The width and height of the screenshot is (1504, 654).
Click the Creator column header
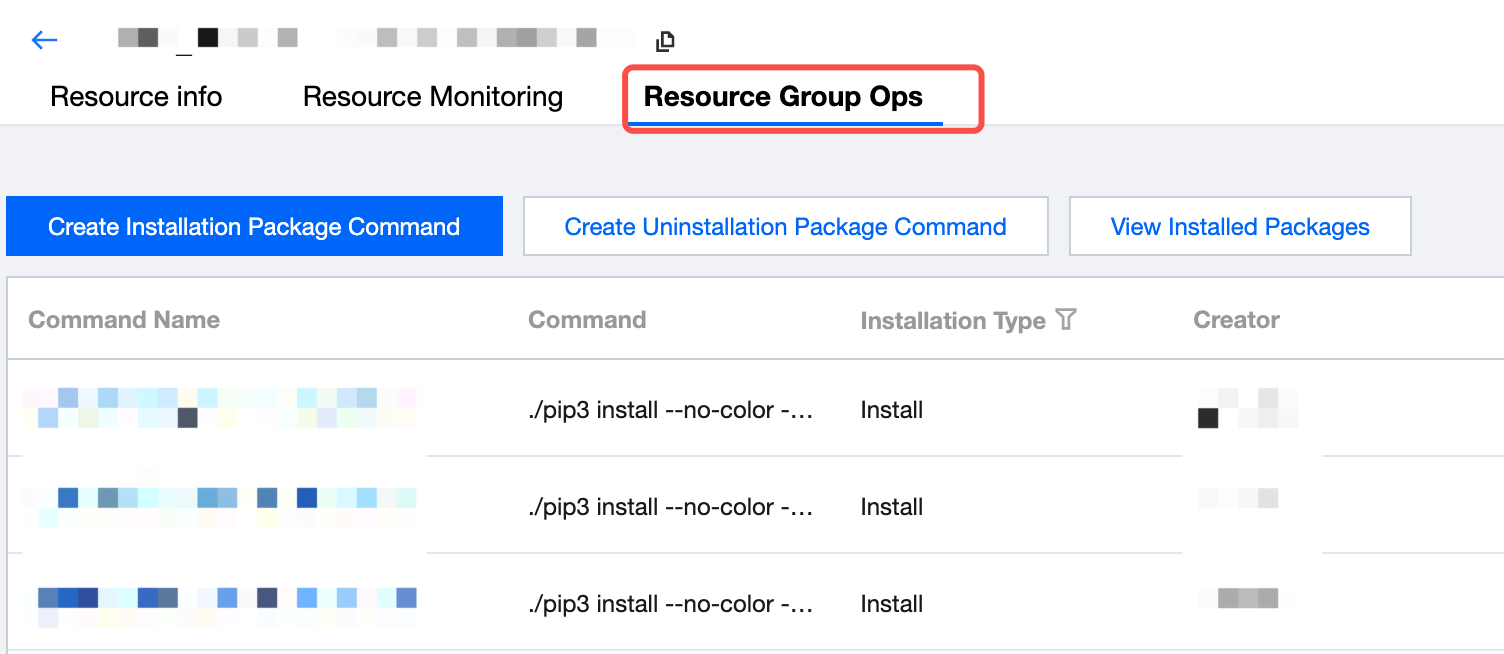click(x=1236, y=320)
